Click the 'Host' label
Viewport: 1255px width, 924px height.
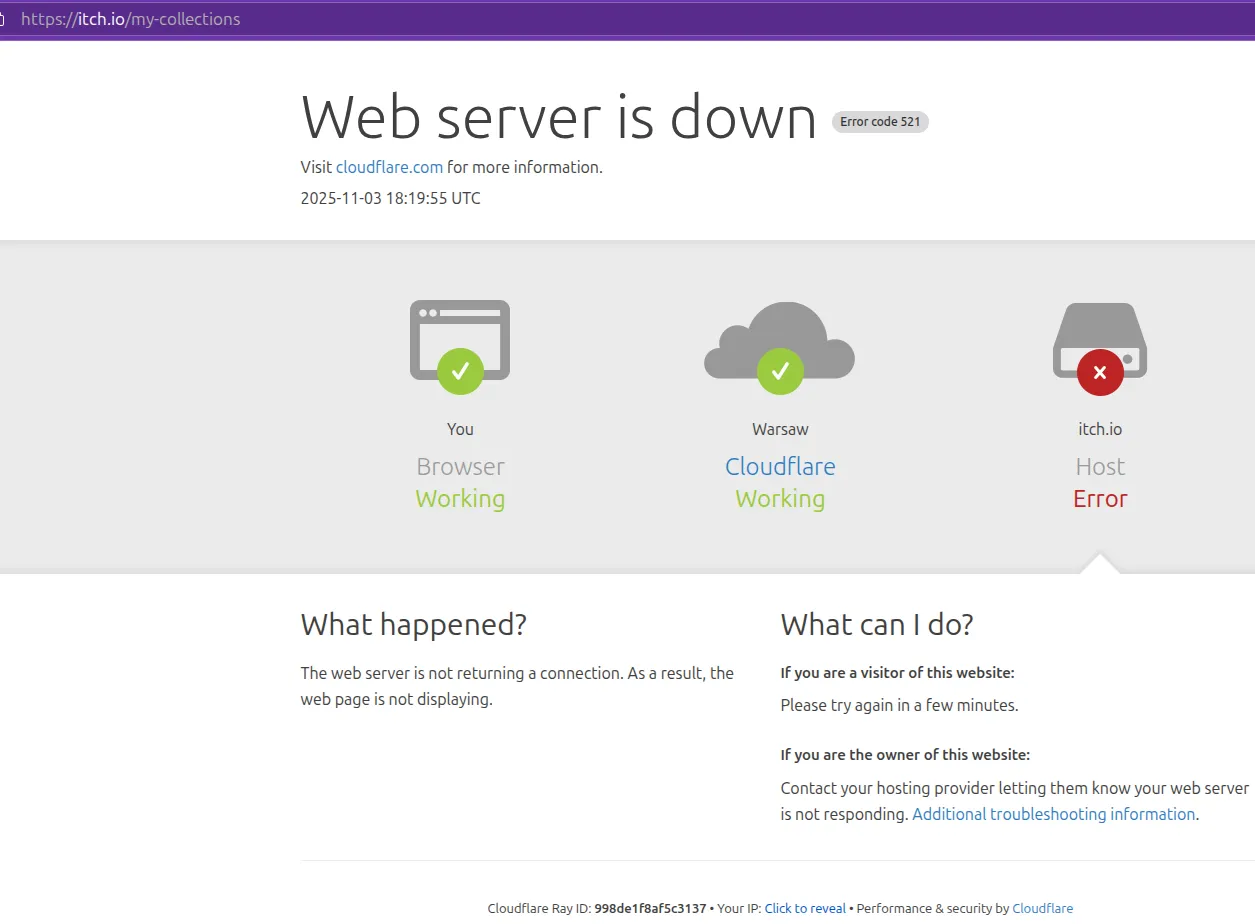(1100, 466)
